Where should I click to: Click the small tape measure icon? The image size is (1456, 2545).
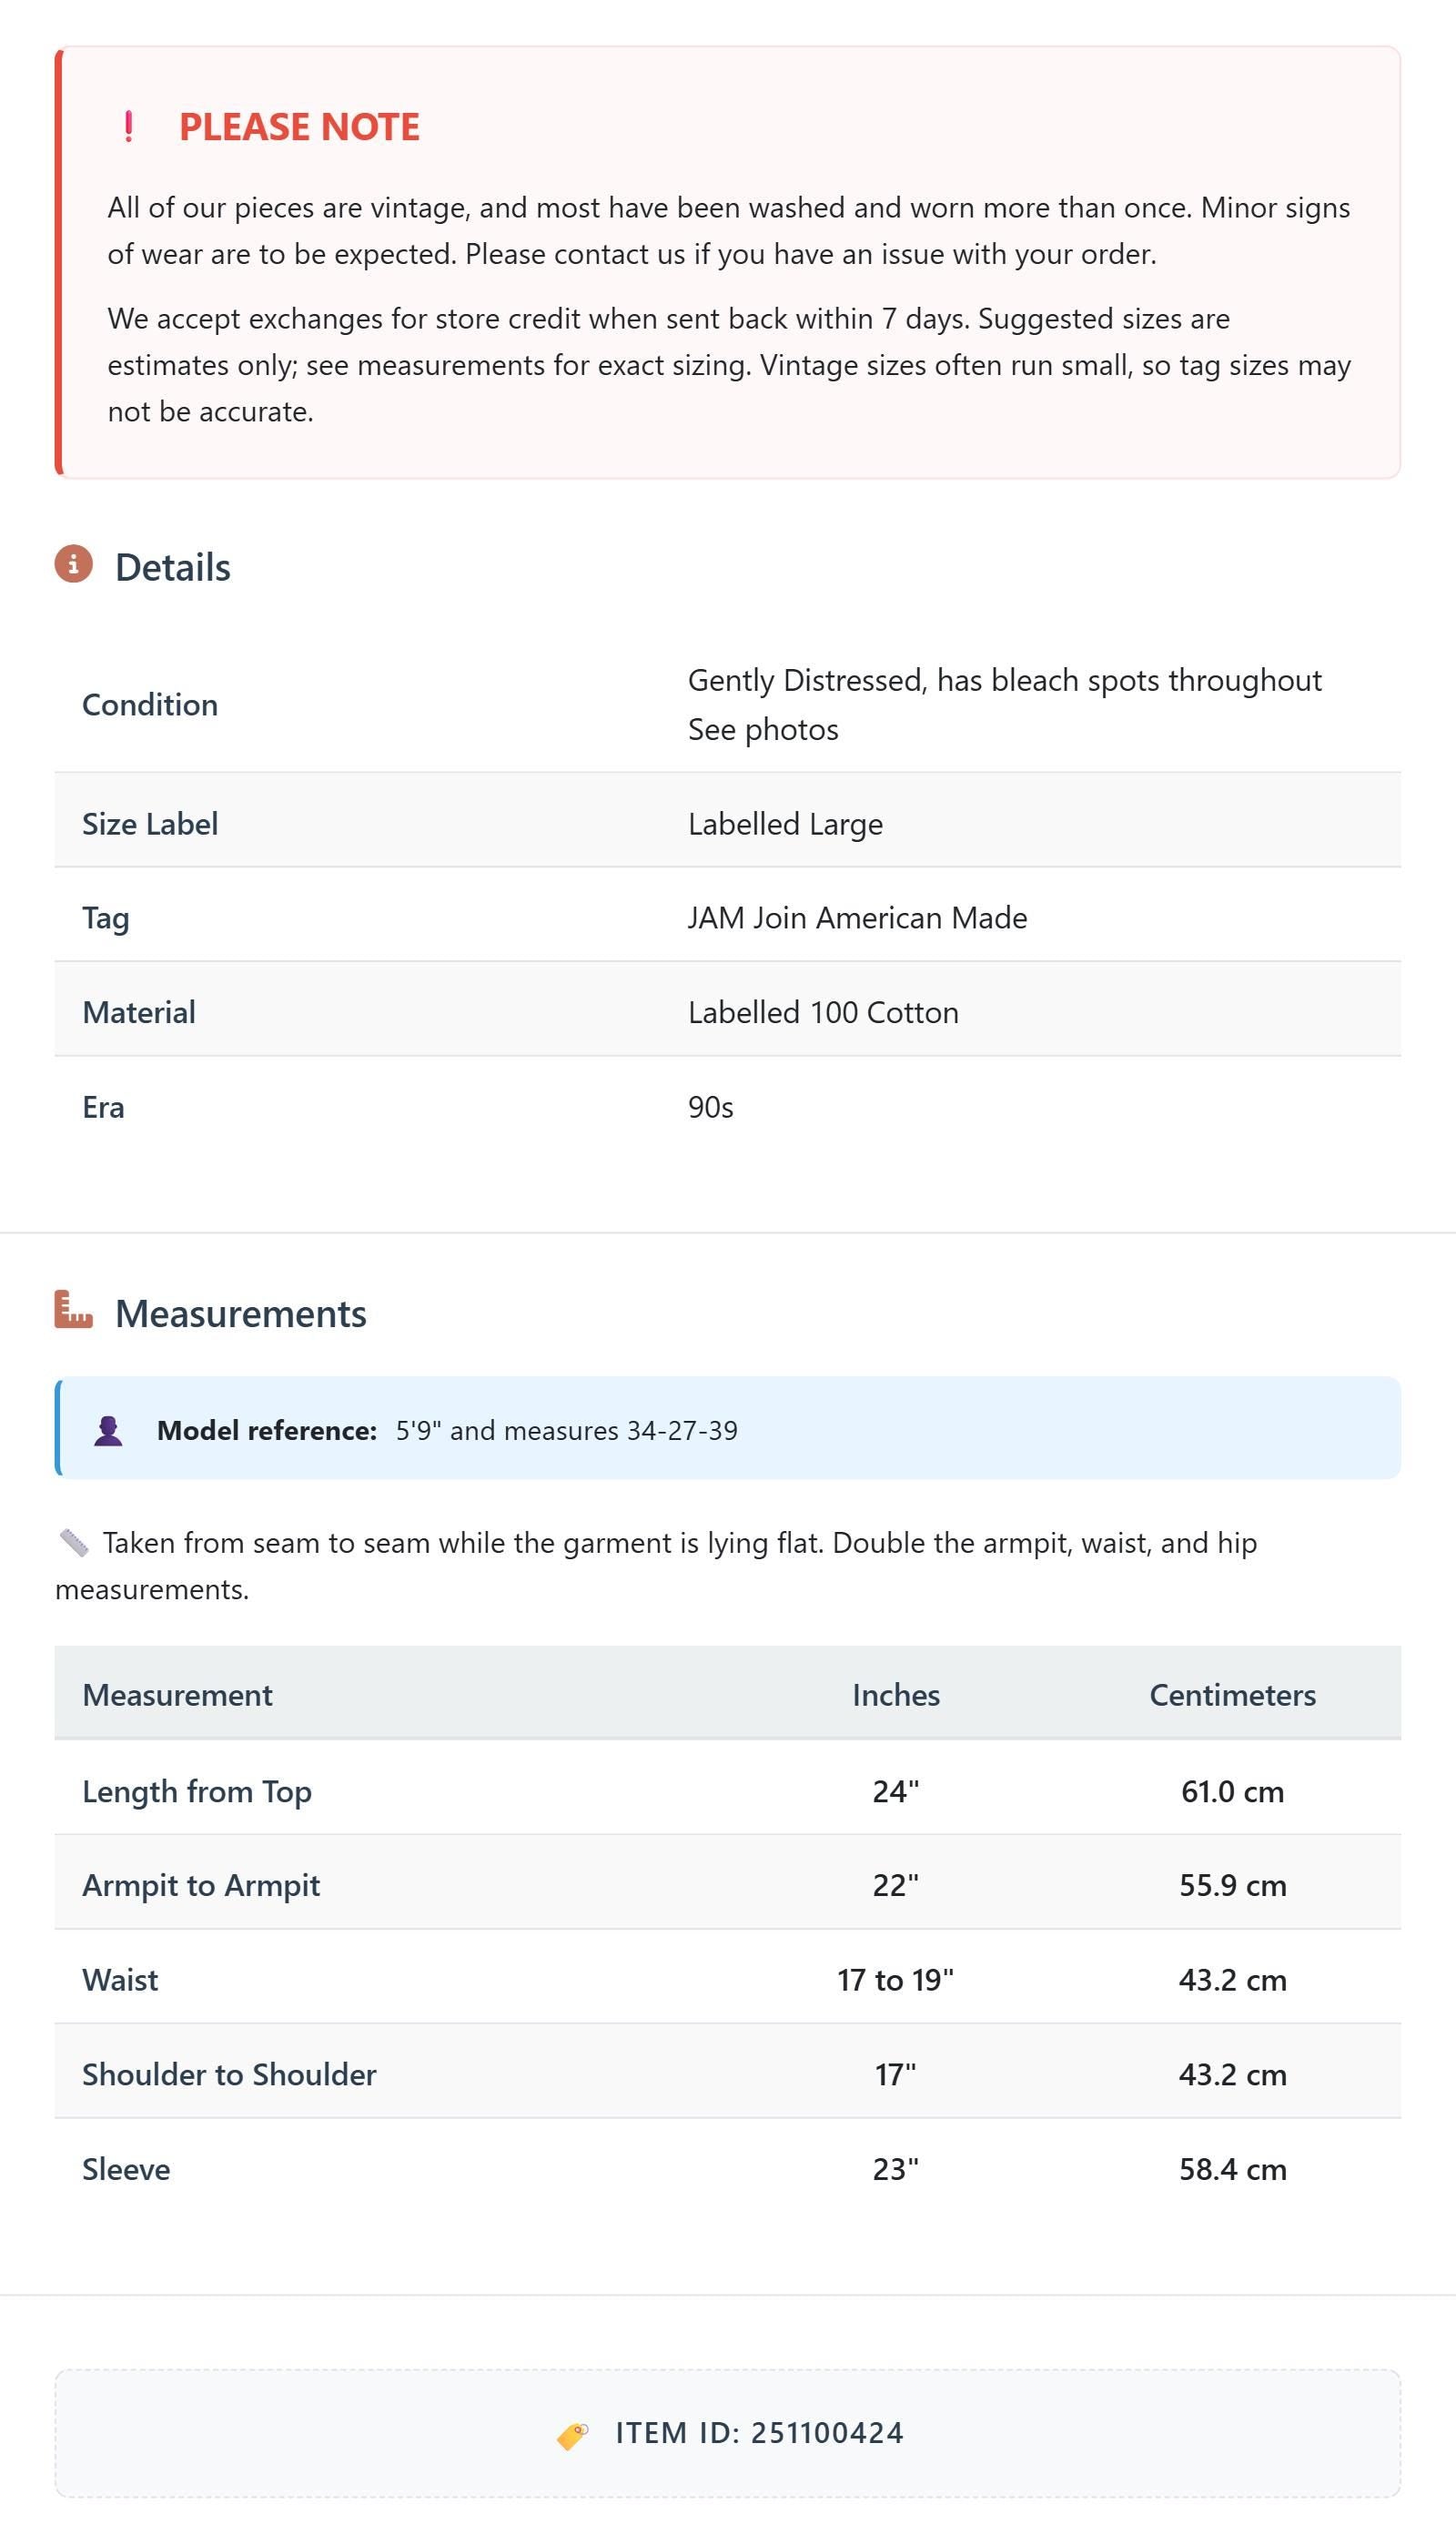point(73,1543)
